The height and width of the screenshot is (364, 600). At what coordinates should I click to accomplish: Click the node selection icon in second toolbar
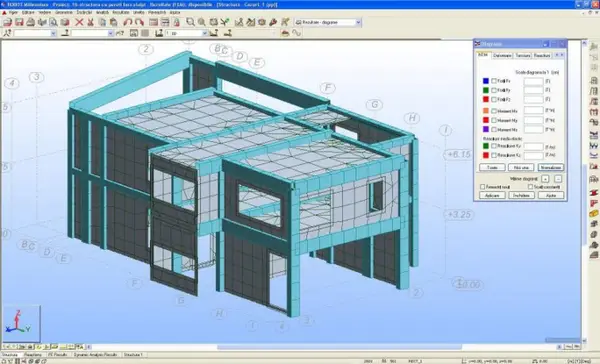[x=7, y=33]
